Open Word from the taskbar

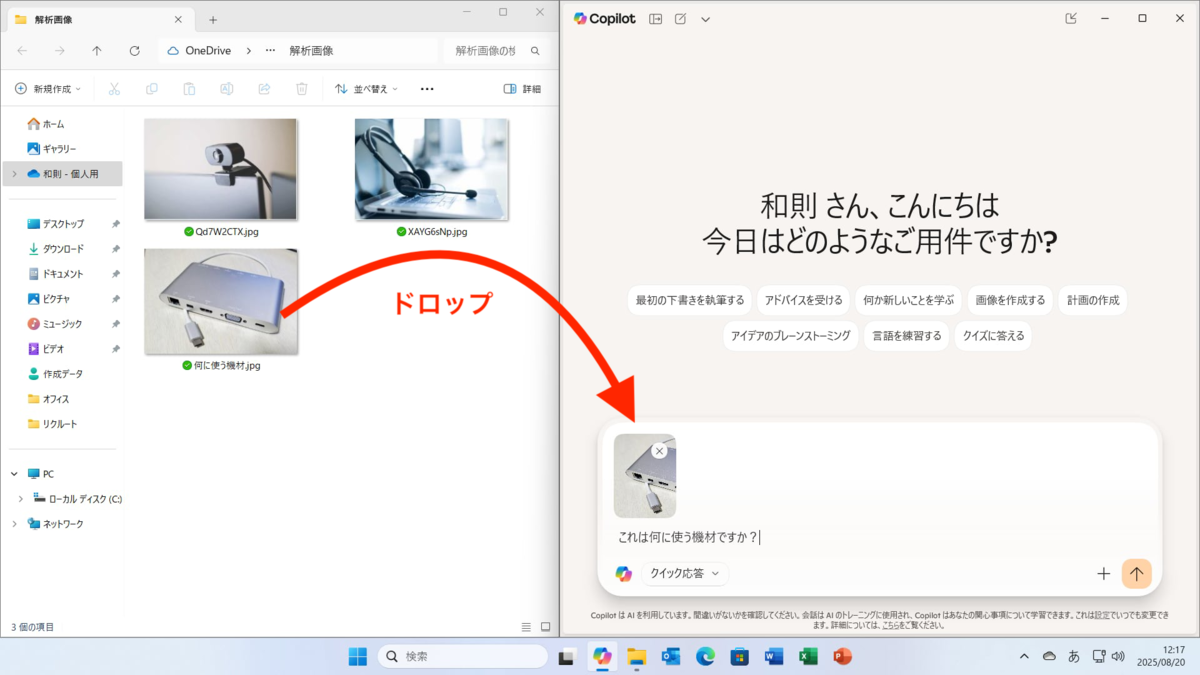[773, 656]
